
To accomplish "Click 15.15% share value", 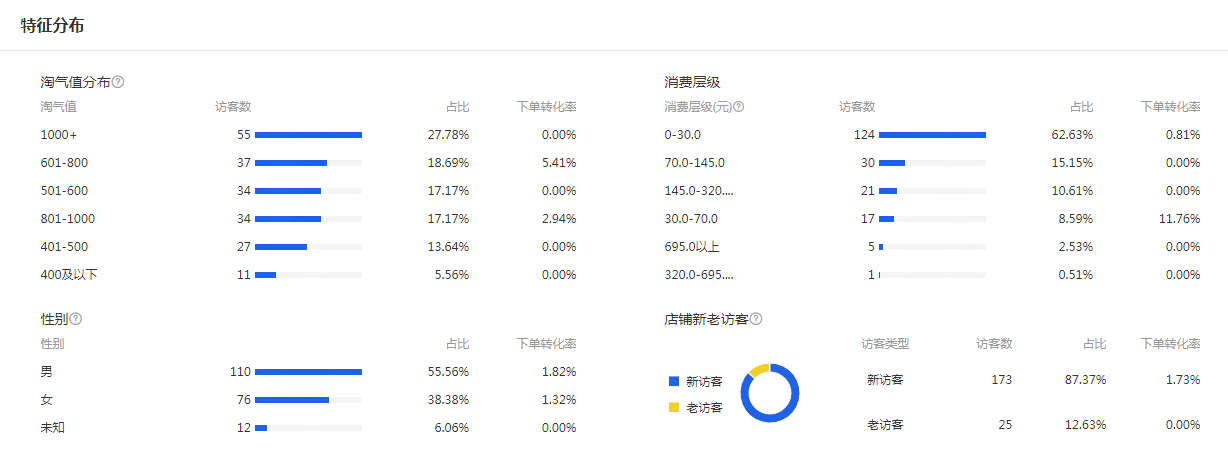I will 1072,162.
